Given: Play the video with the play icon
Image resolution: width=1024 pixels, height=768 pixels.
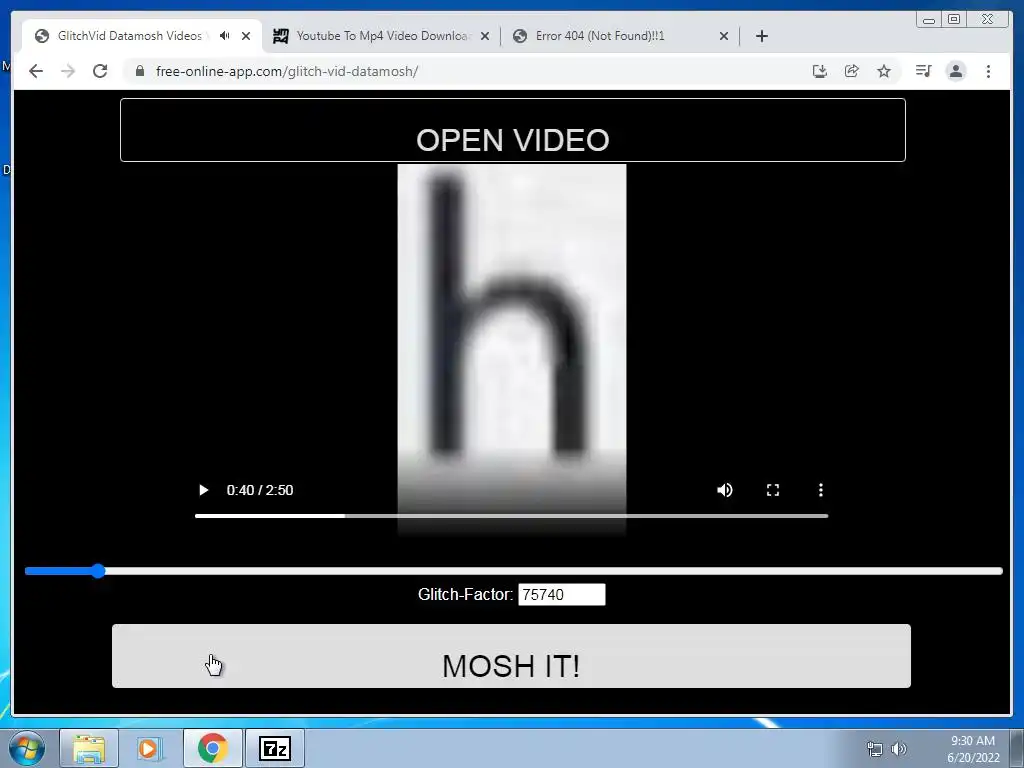Looking at the screenshot, I should [203, 490].
